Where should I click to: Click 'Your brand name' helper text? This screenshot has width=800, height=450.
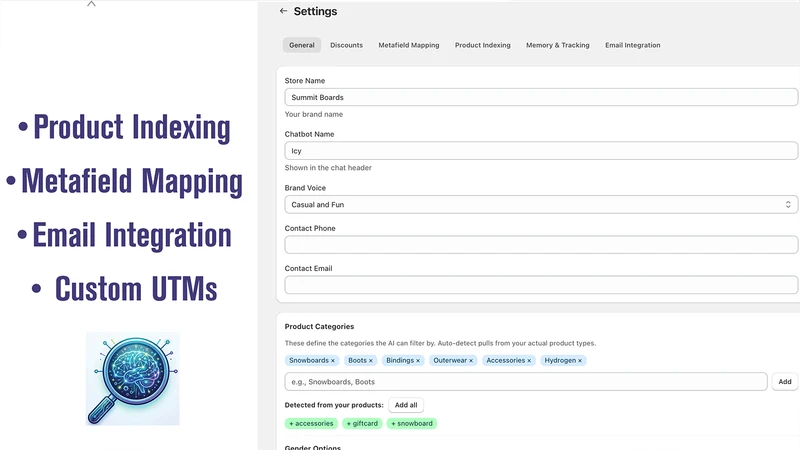[x=314, y=114]
